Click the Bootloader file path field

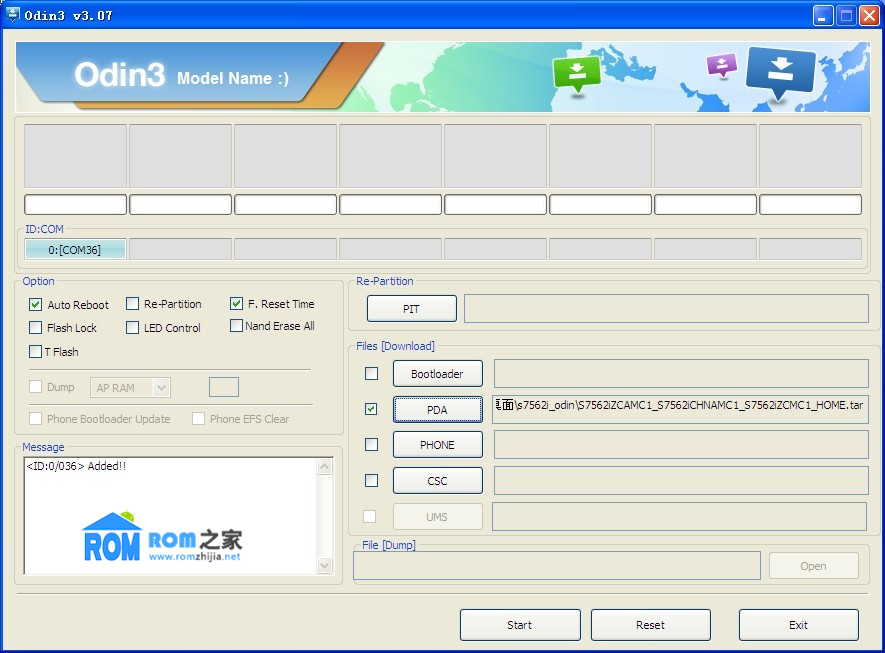click(x=681, y=374)
